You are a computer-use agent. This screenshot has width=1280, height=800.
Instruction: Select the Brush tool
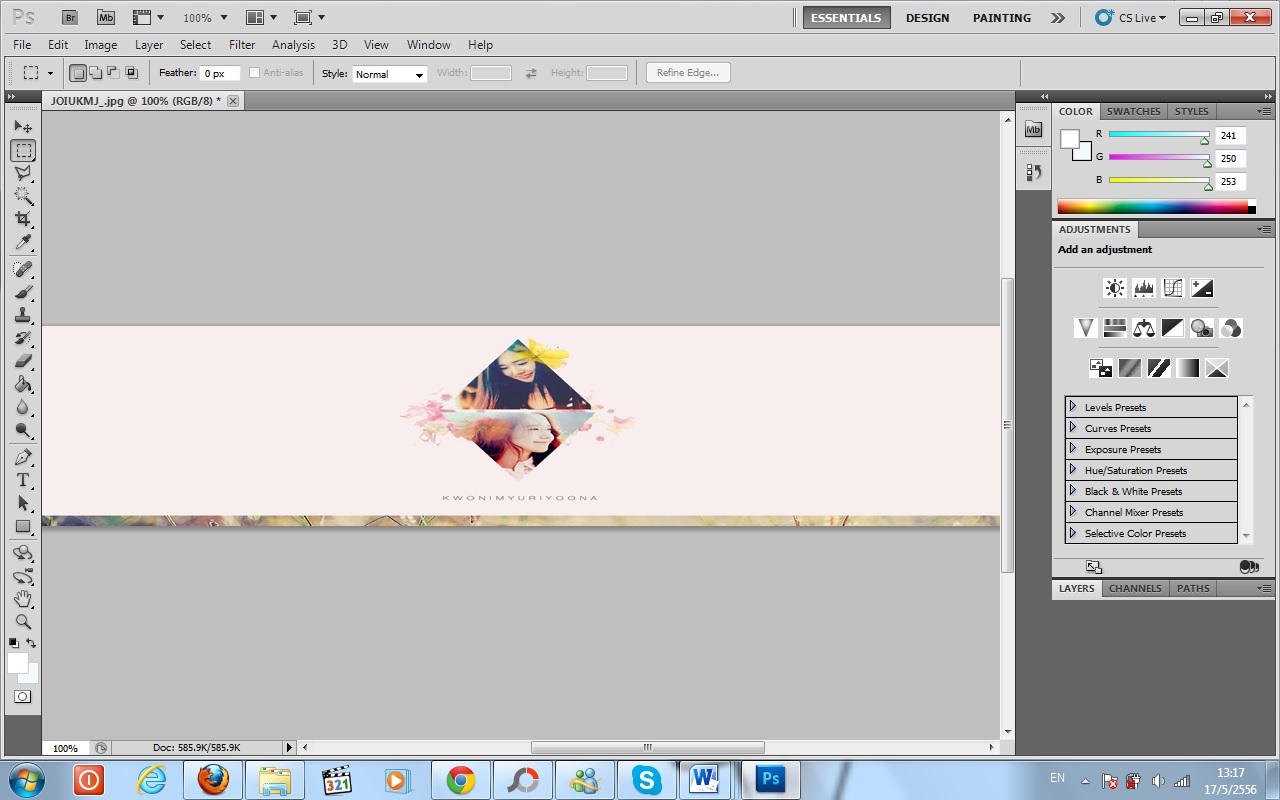click(23, 292)
